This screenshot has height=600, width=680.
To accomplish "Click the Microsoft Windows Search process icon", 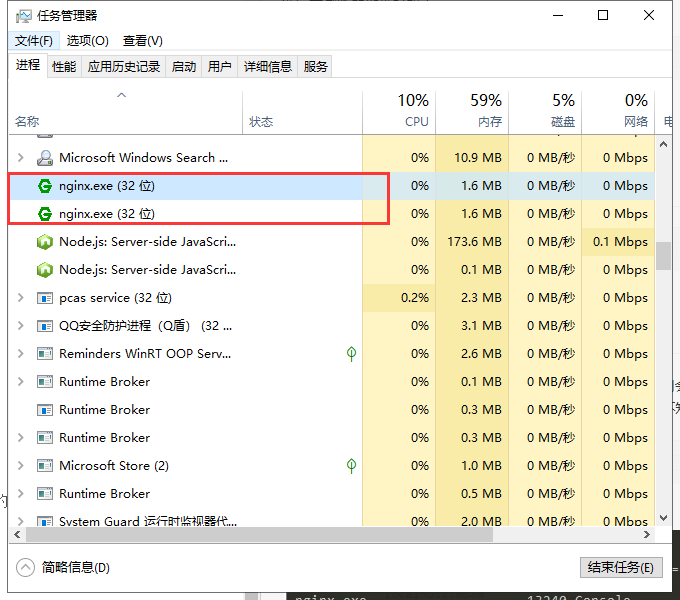I will 45,158.
